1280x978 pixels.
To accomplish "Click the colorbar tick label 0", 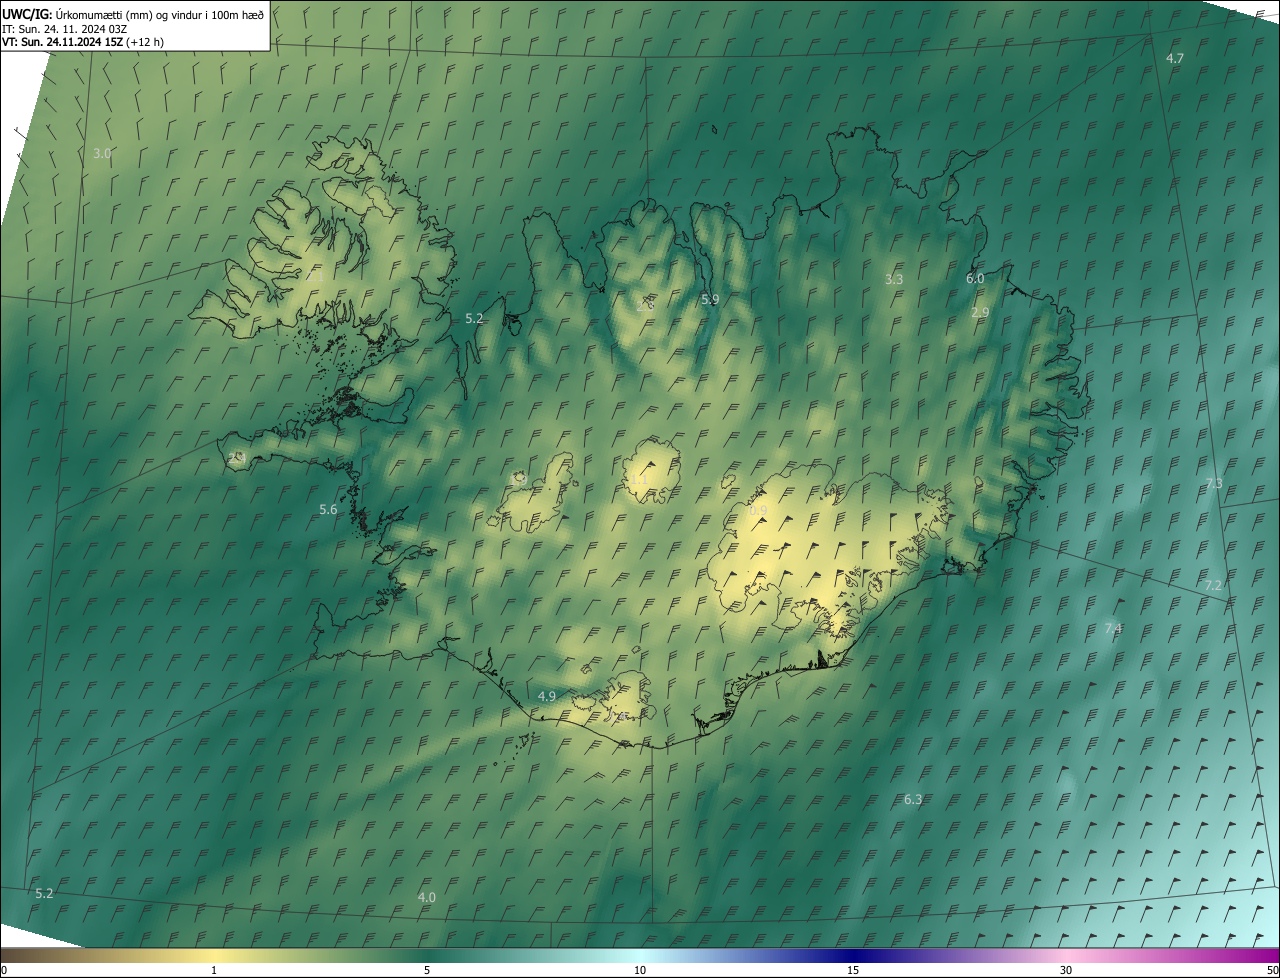I will pos(4,970).
